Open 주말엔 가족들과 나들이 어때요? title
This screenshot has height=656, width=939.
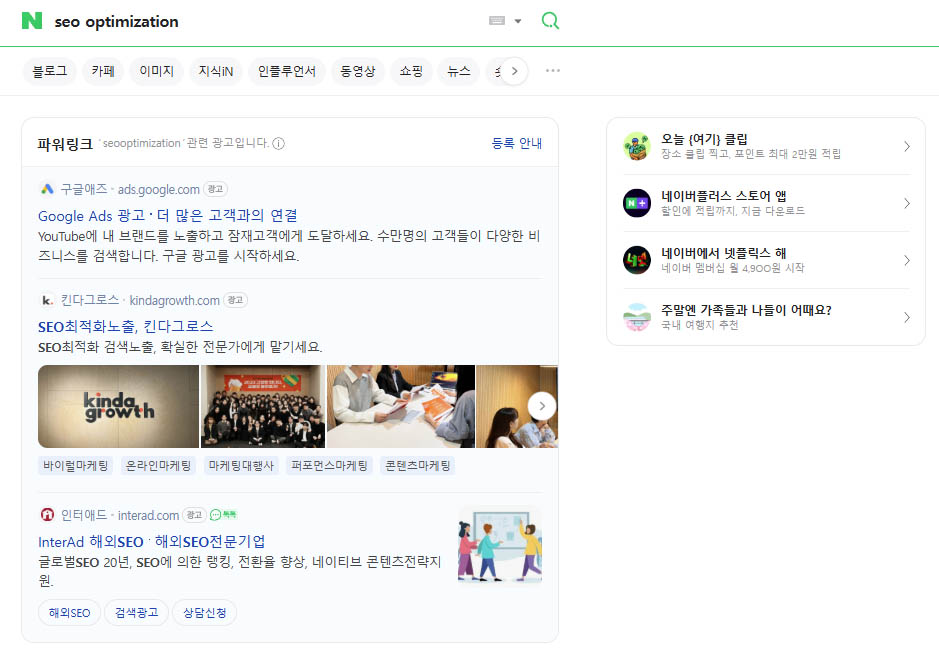tap(746, 310)
